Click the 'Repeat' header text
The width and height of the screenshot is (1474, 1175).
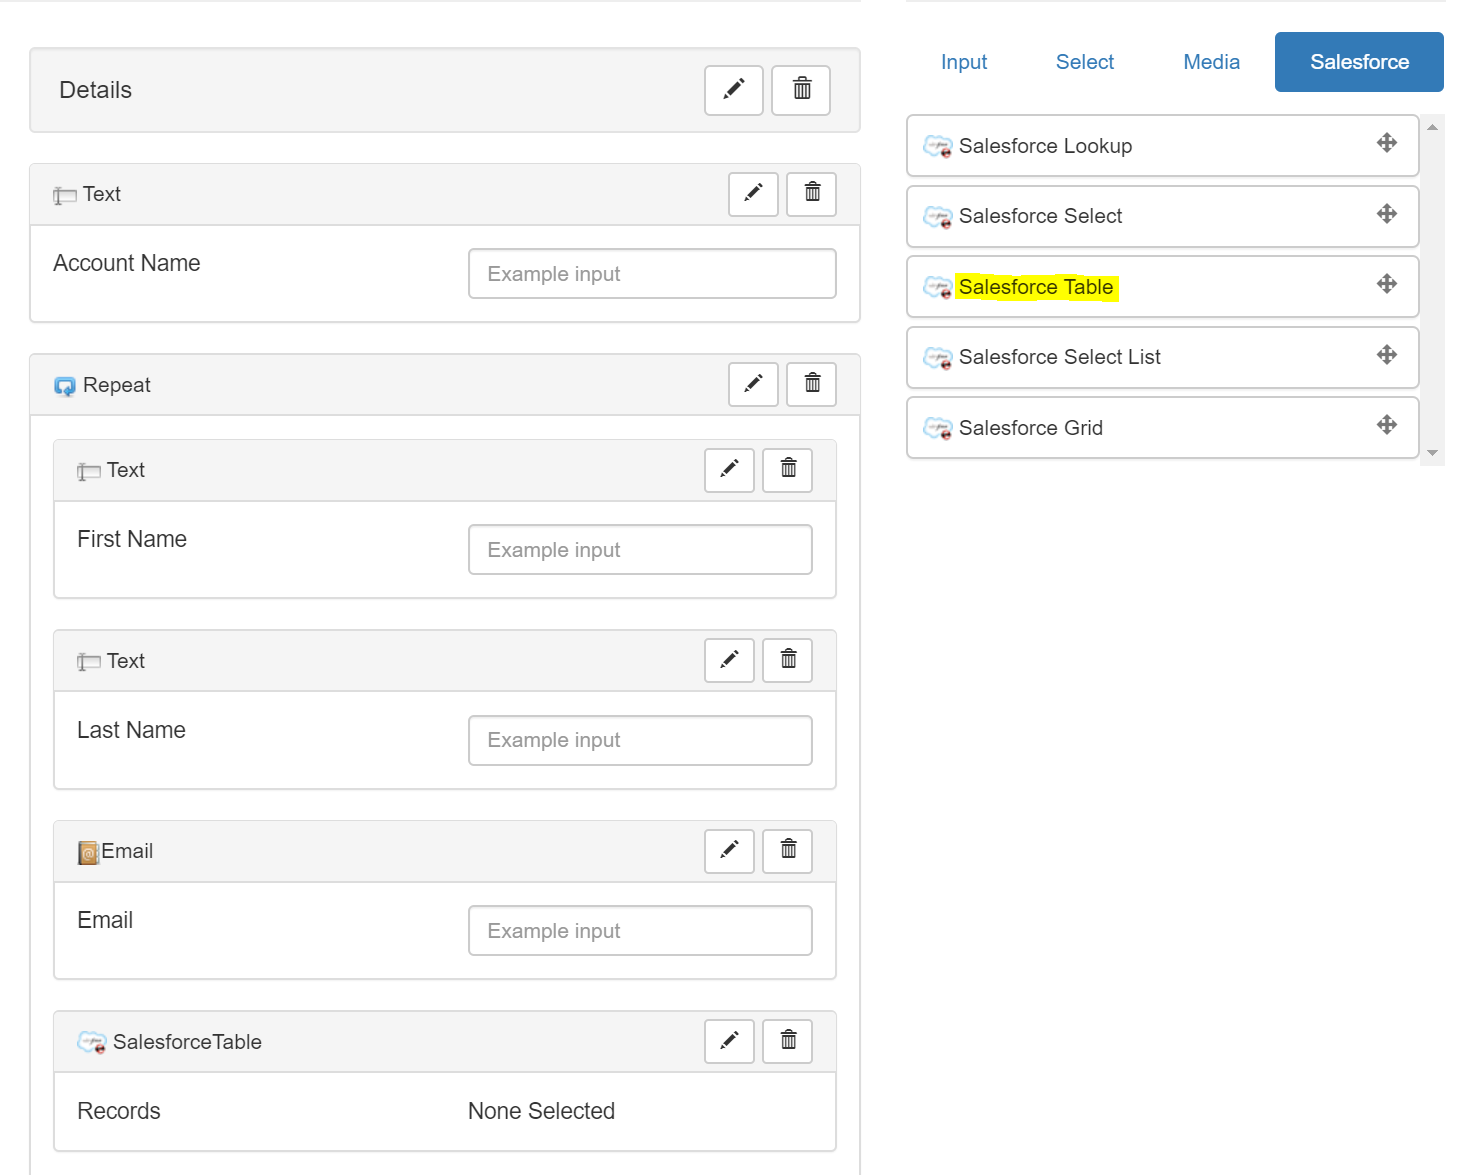117,385
